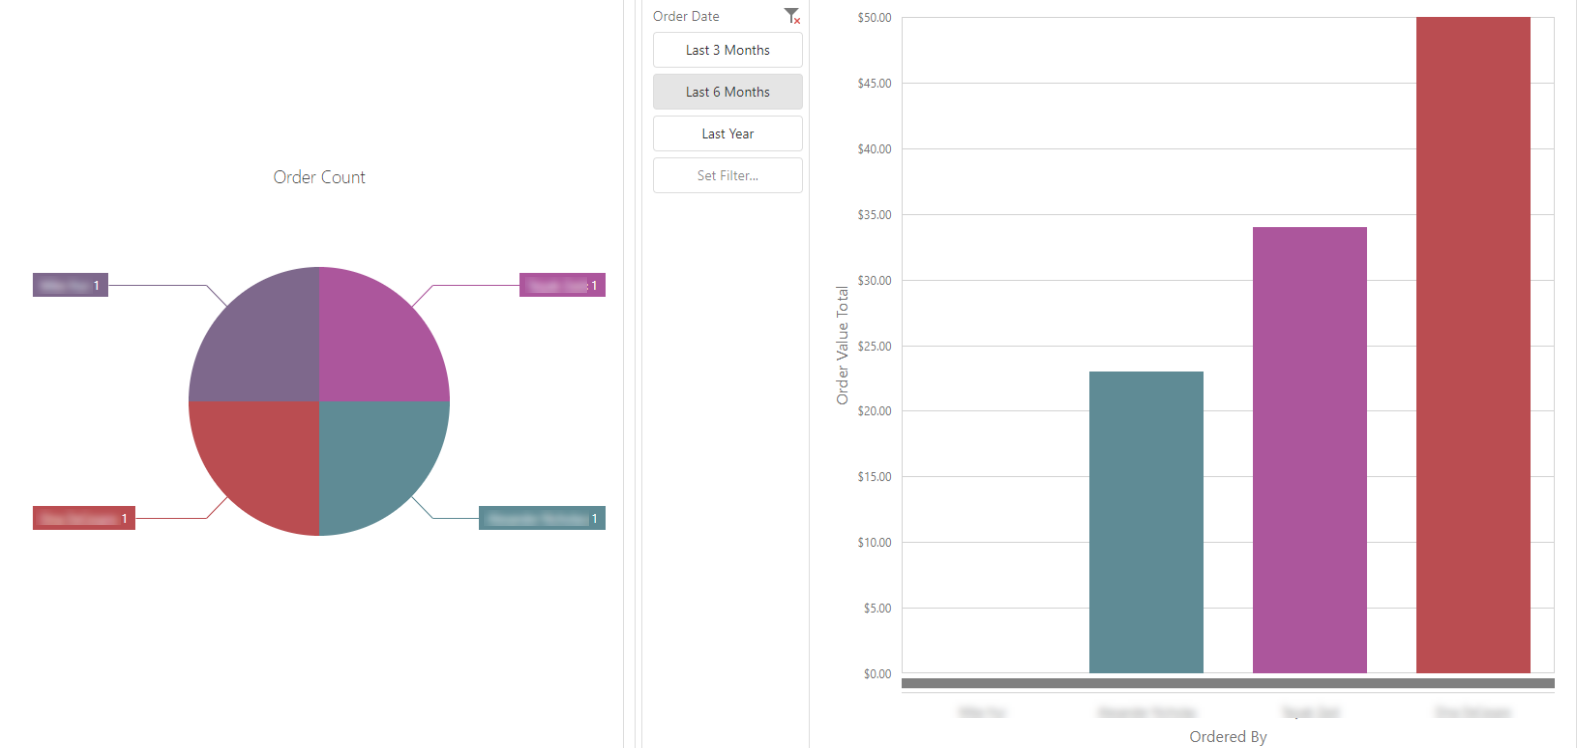This screenshot has height=748, width=1587.
Task: Toggle the Last 6 Months filter
Action: tap(727, 92)
